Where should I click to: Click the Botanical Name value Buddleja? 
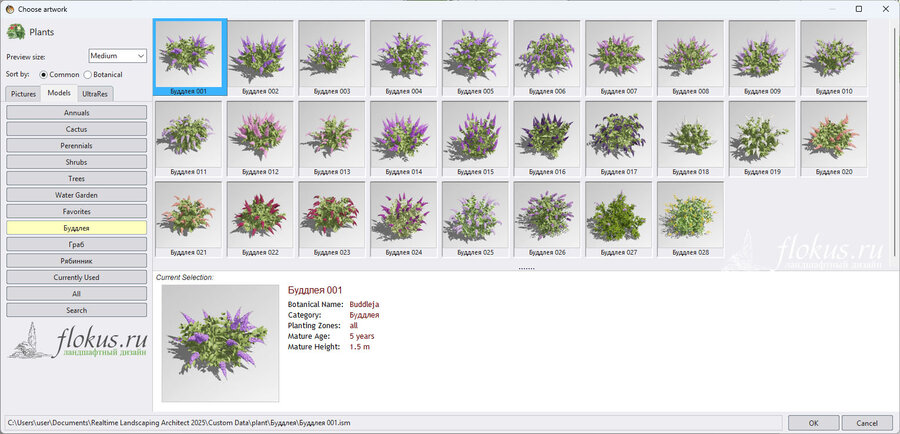tap(364, 304)
